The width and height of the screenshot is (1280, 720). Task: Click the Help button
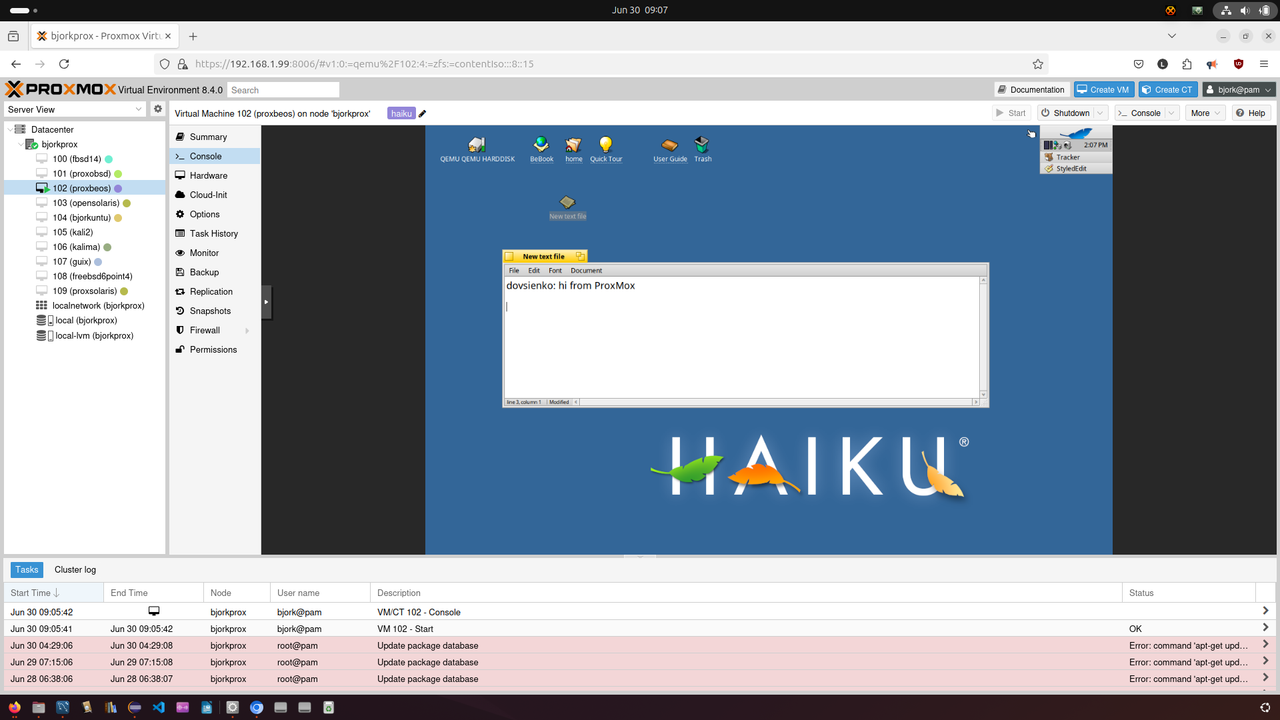tap(1251, 113)
